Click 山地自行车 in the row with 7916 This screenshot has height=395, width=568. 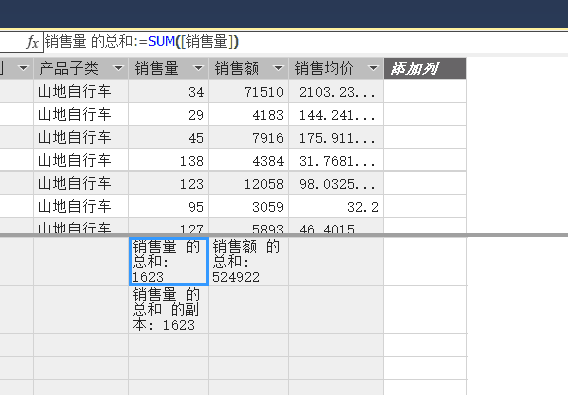pos(81,137)
